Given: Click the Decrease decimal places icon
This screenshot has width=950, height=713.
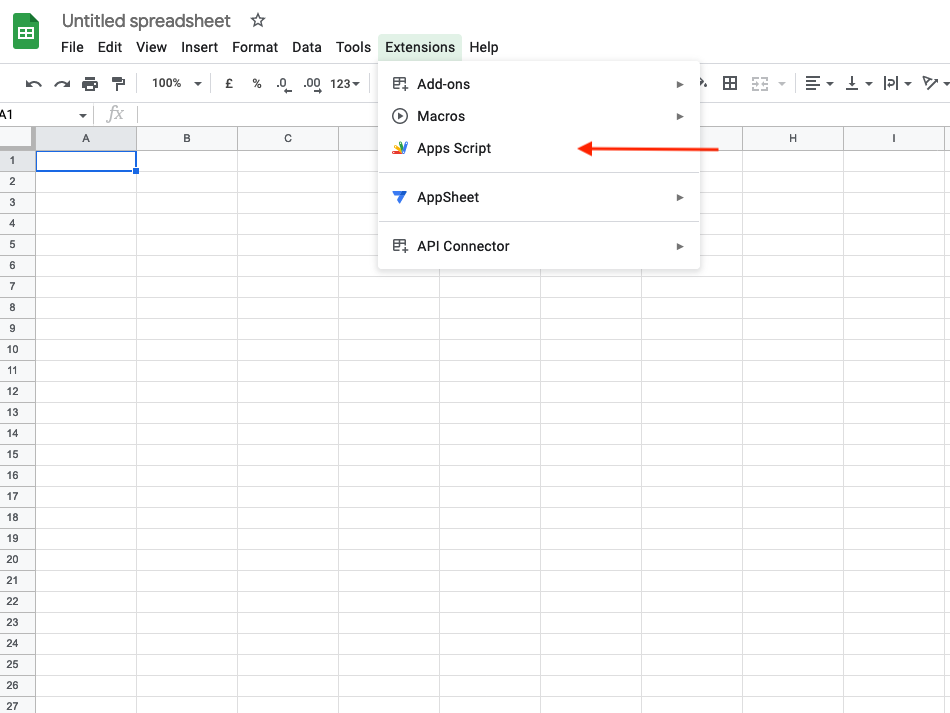Looking at the screenshot, I should point(284,84).
